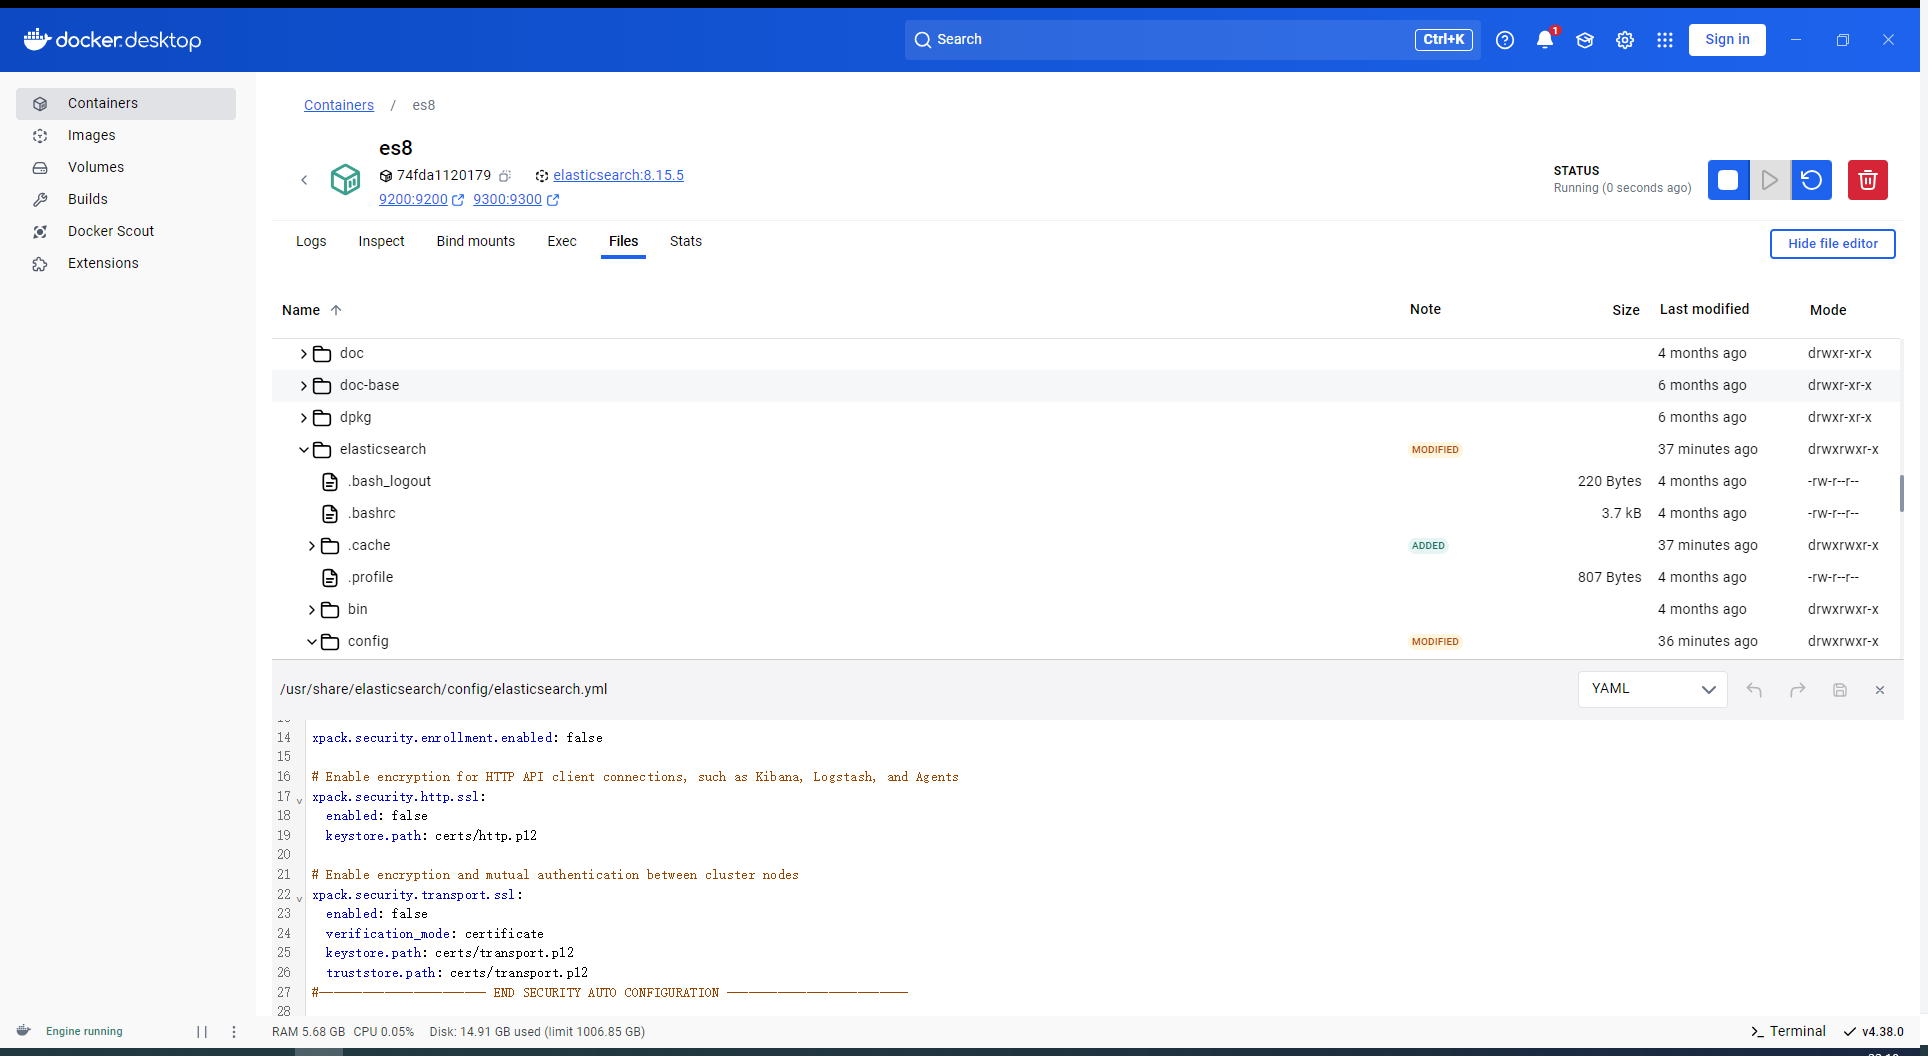The image size is (1928, 1056).
Task: Collapse the elasticsearch folder
Action: click(x=304, y=450)
